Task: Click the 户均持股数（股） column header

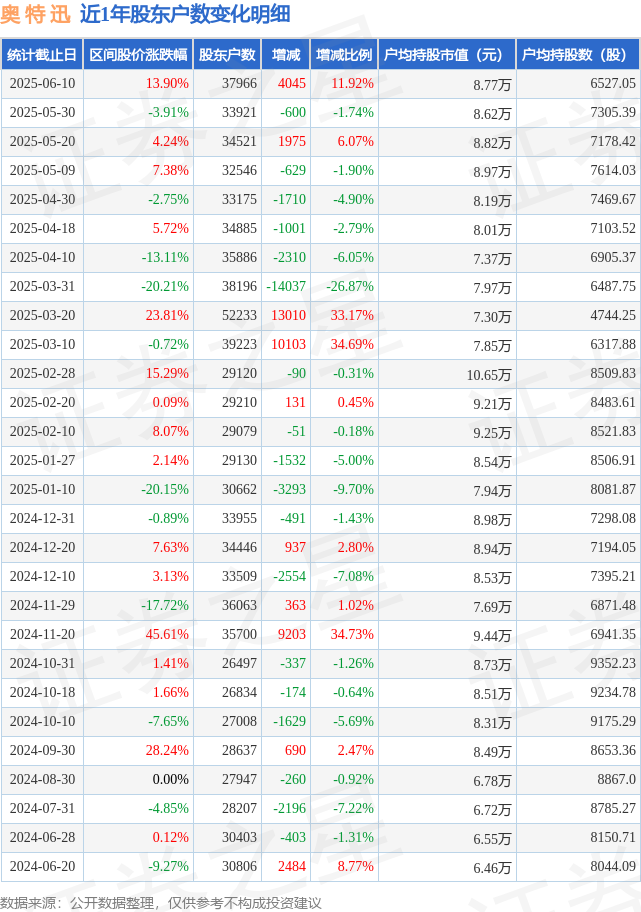Action: coord(578,55)
